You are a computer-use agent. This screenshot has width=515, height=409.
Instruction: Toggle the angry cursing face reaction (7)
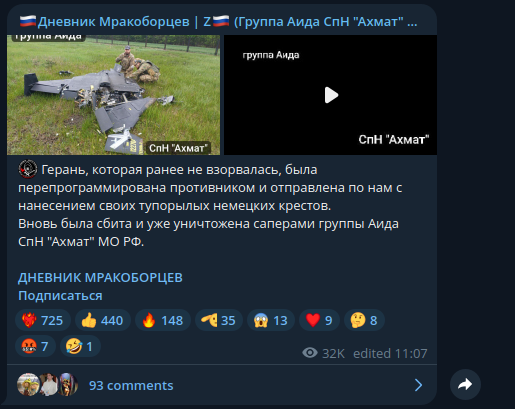(x=35, y=346)
